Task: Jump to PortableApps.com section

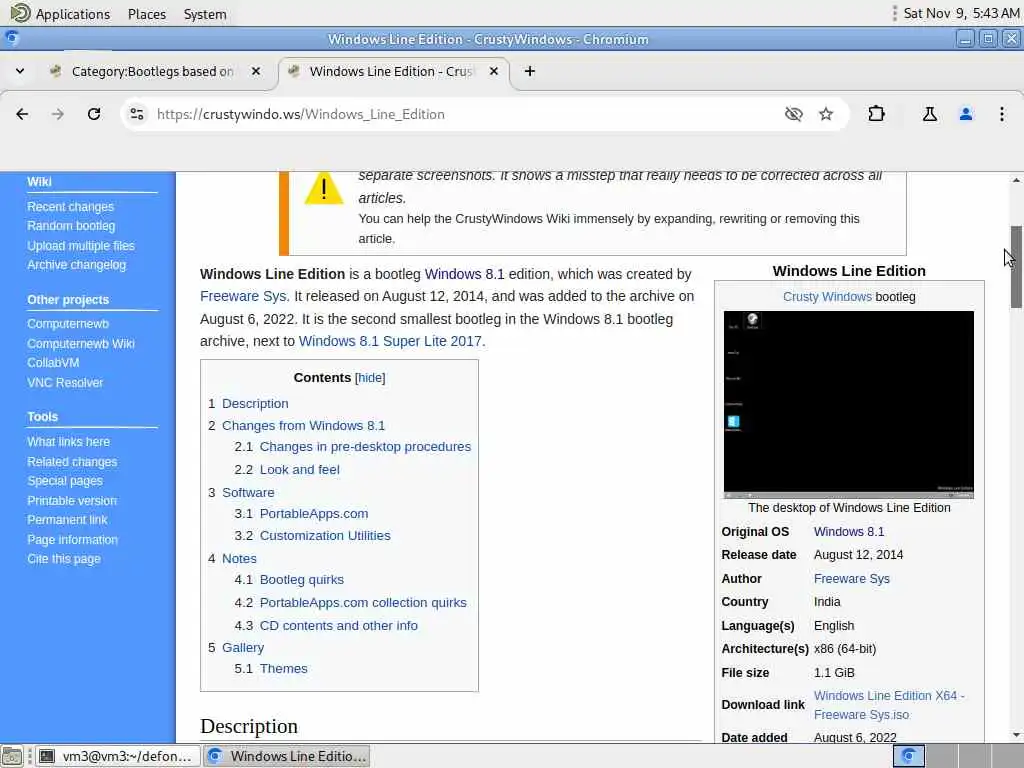Action: tap(314, 514)
